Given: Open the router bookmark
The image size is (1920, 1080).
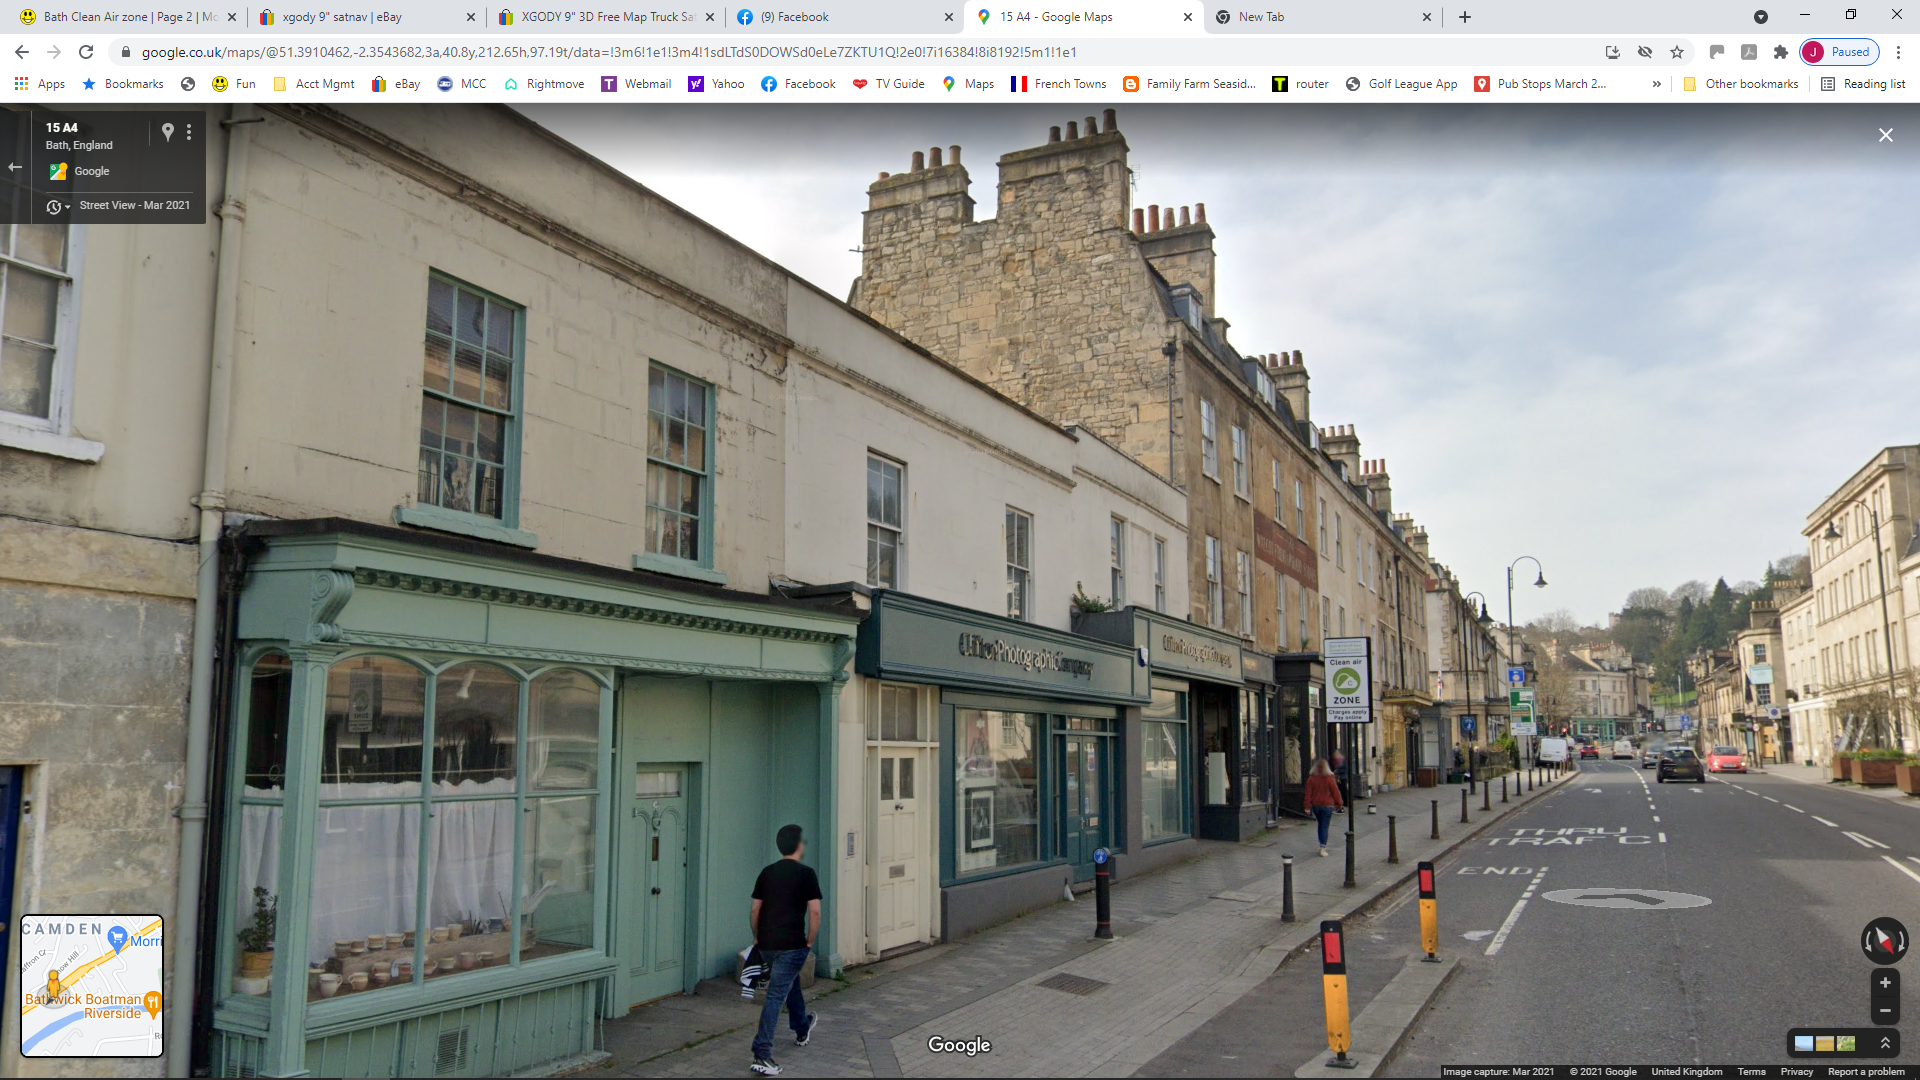Looking at the screenshot, I should pyautogui.click(x=1300, y=84).
